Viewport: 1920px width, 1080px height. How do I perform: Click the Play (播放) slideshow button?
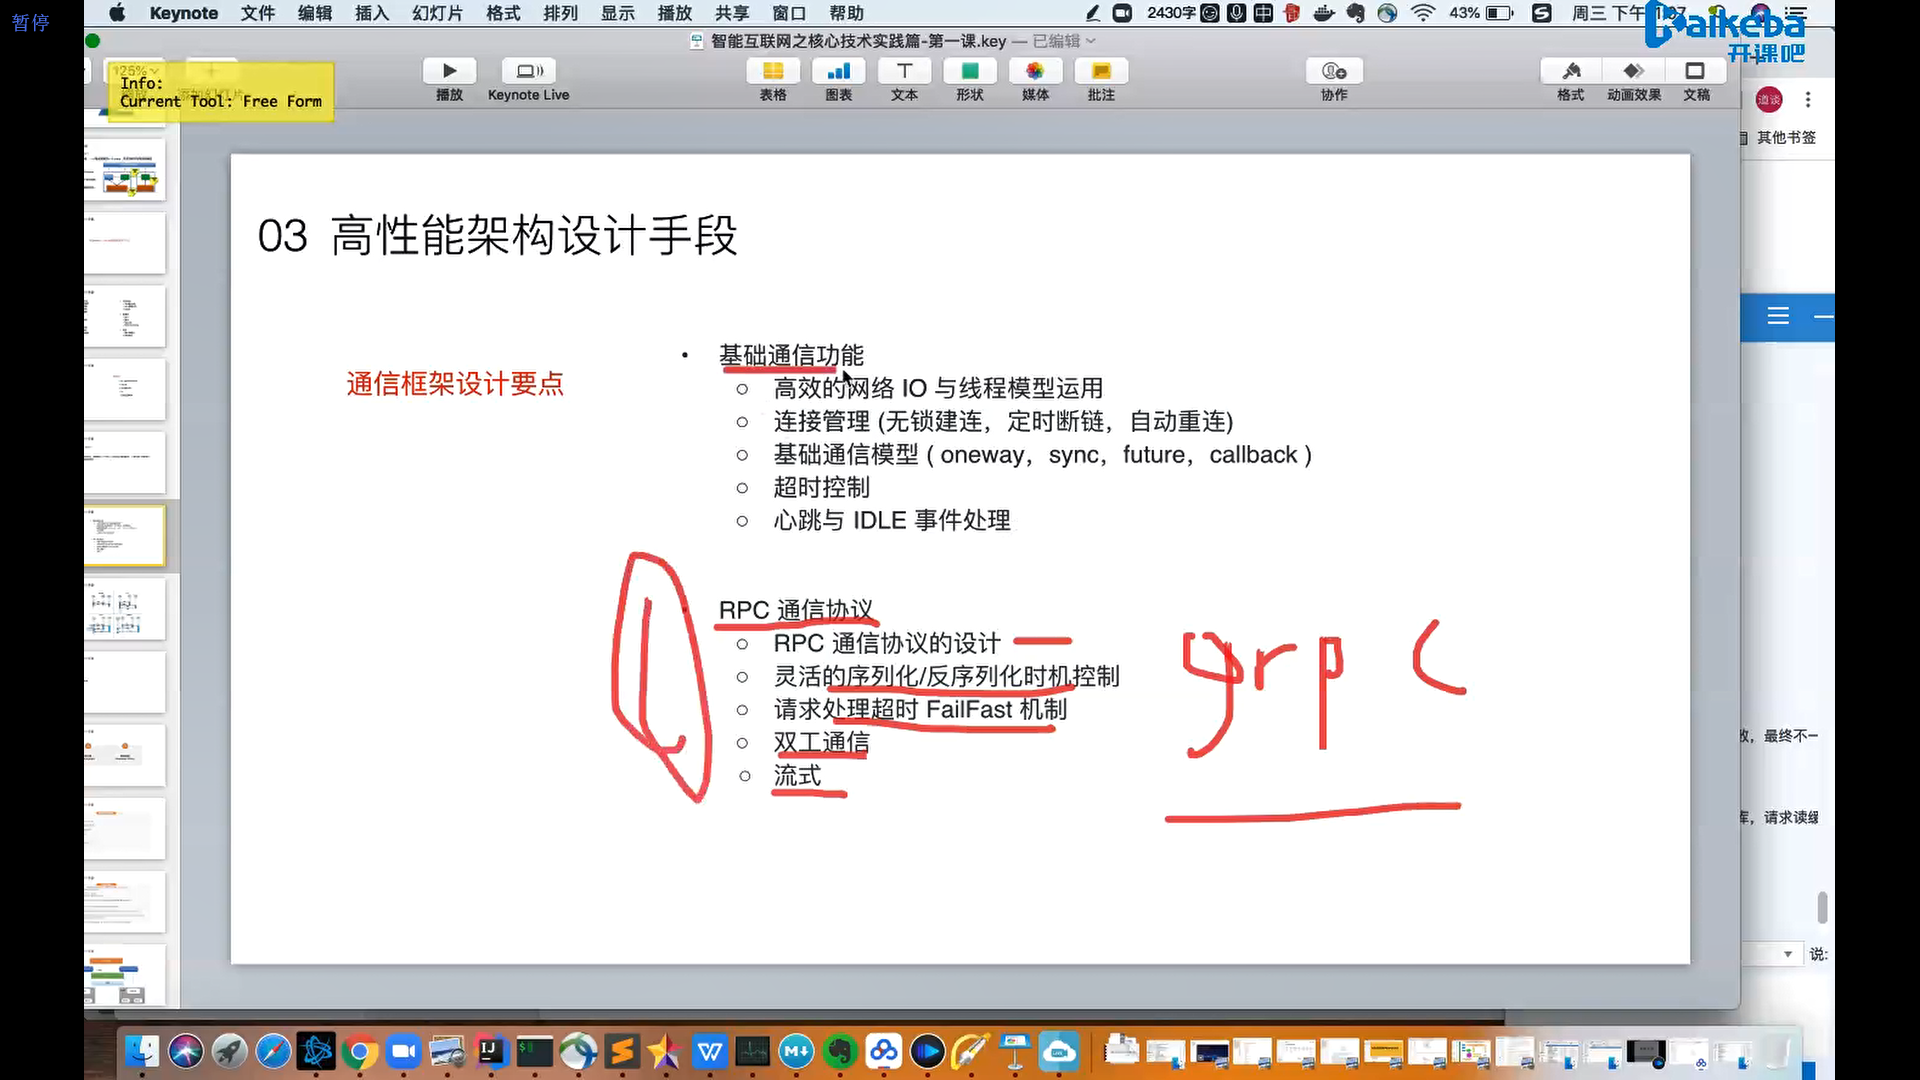[449, 71]
